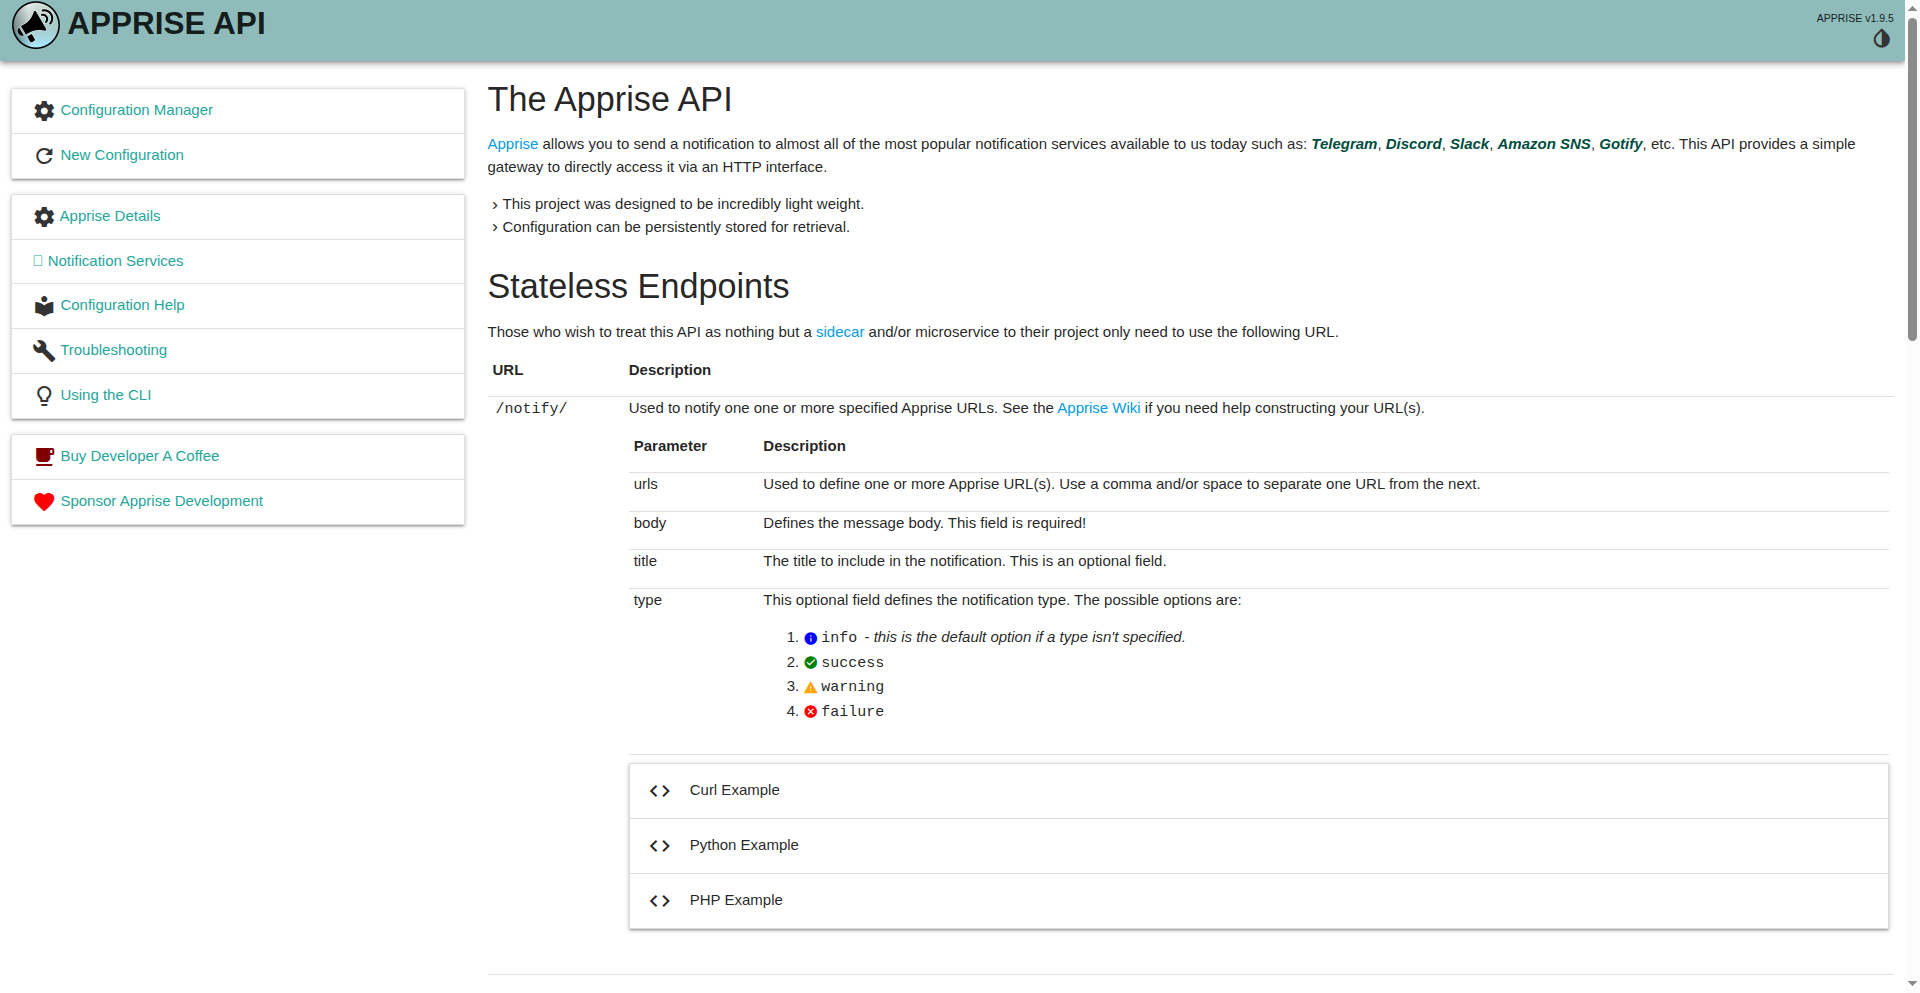1920x993 pixels.
Task: Open the sidecar hyperlink
Action: click(839, 332)
